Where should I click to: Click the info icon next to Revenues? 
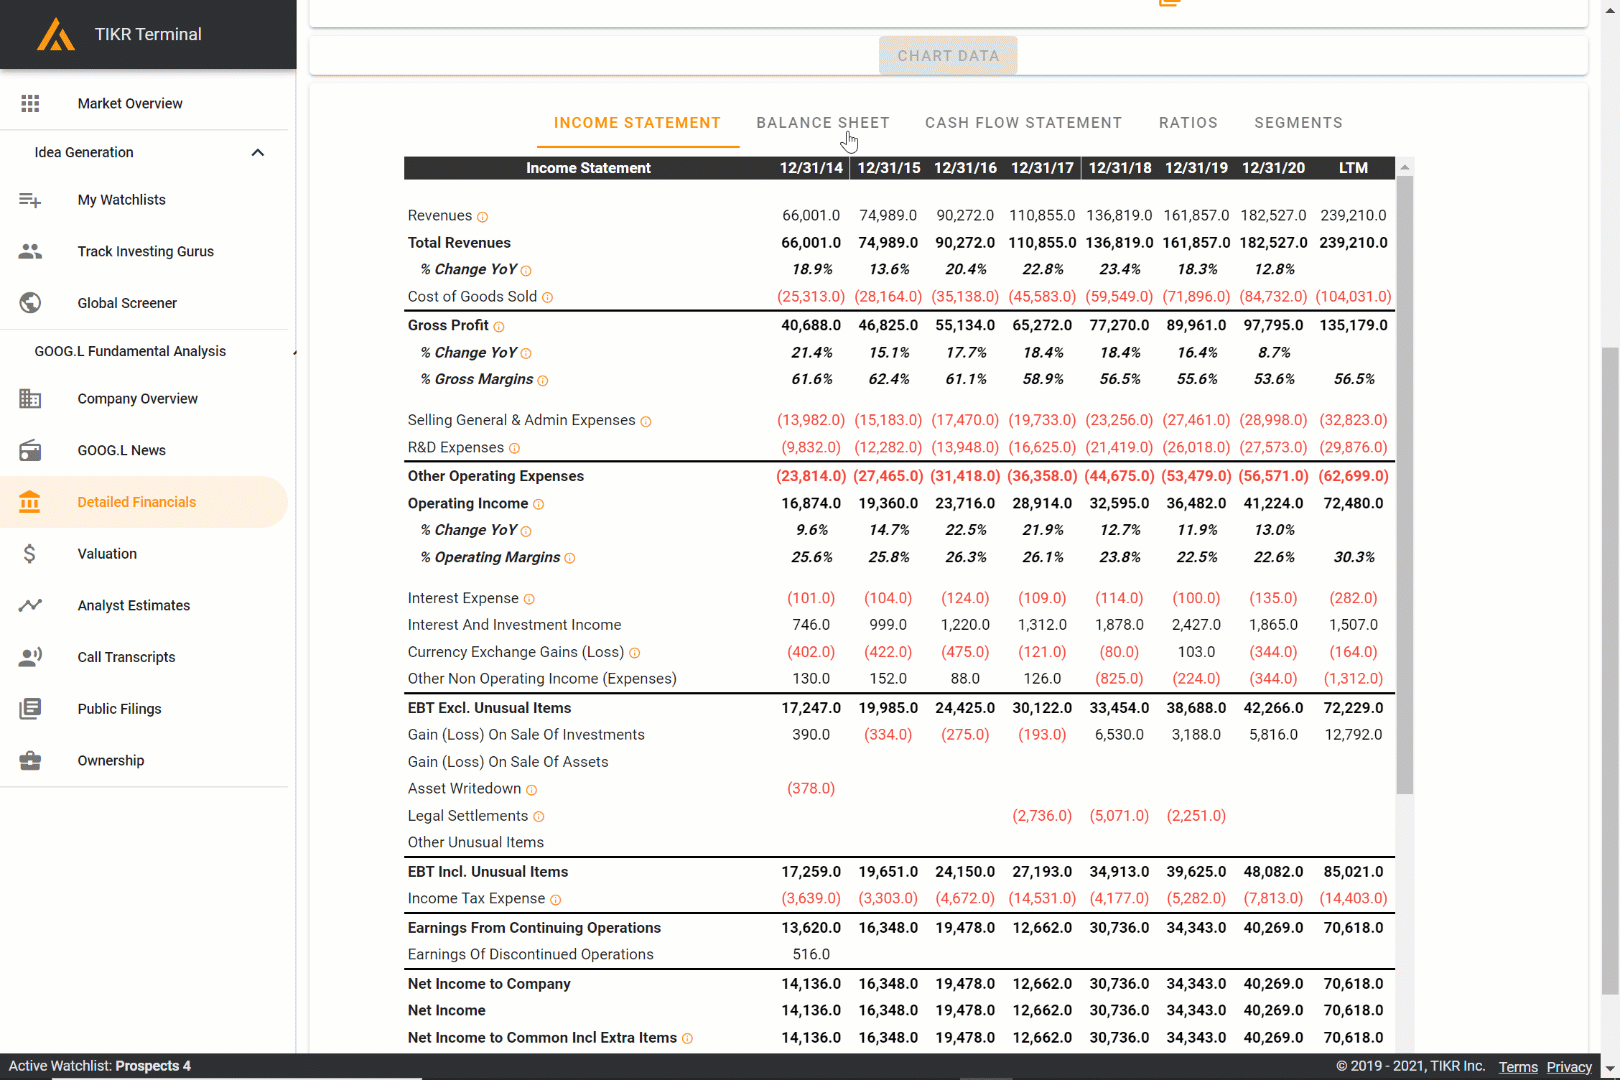pos(482,217)
